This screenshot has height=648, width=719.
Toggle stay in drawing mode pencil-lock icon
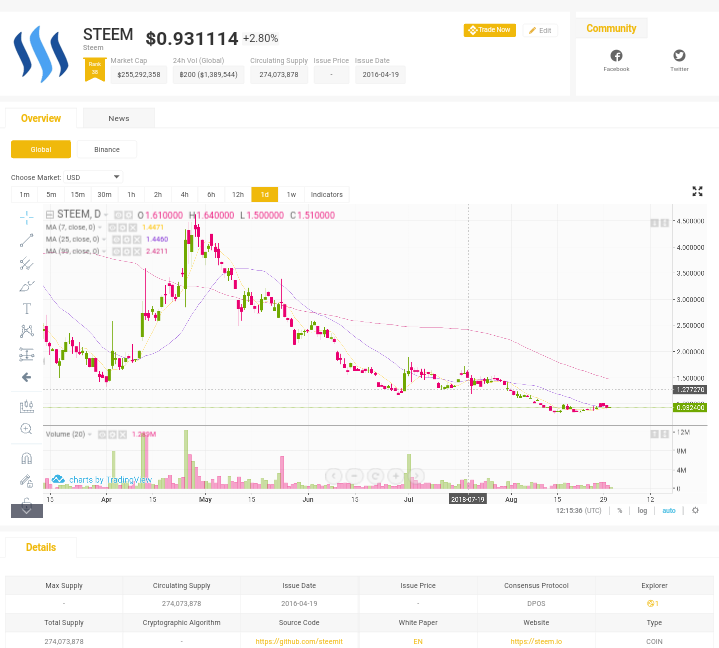click(27, 481)
